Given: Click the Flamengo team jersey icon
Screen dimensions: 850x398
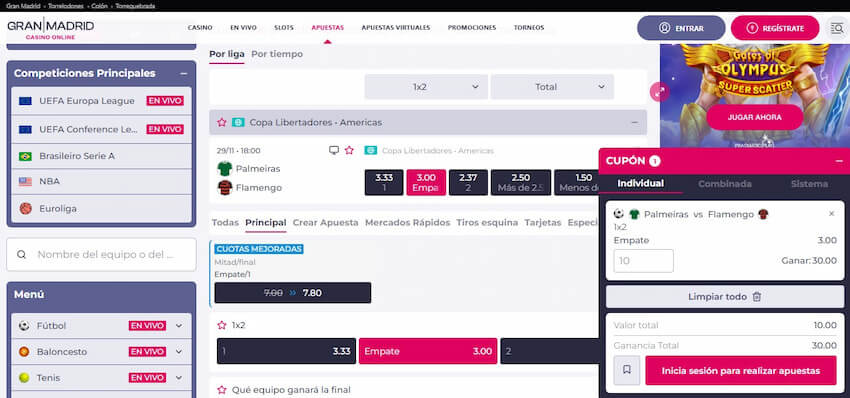Looking at the screenshot, I should pos(224,188).
